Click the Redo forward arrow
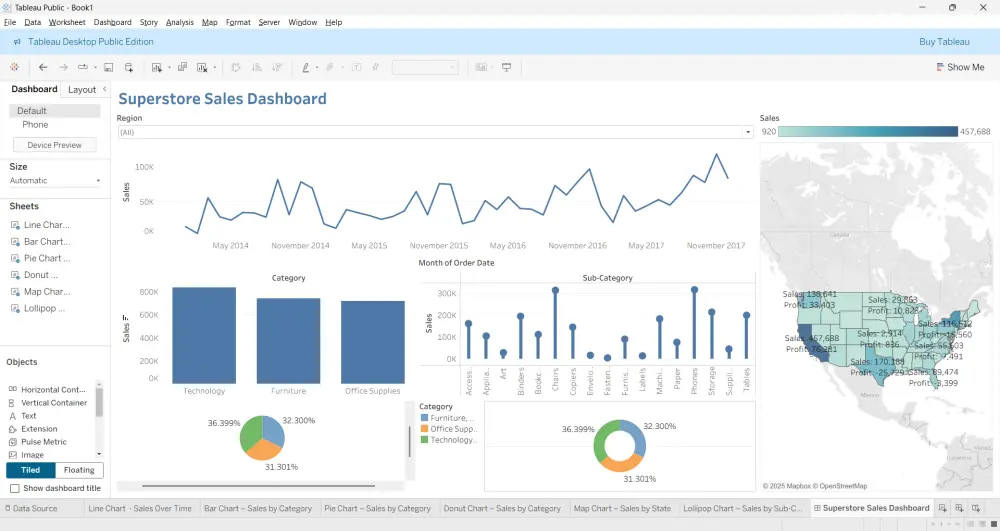 (x=63, y=67)
